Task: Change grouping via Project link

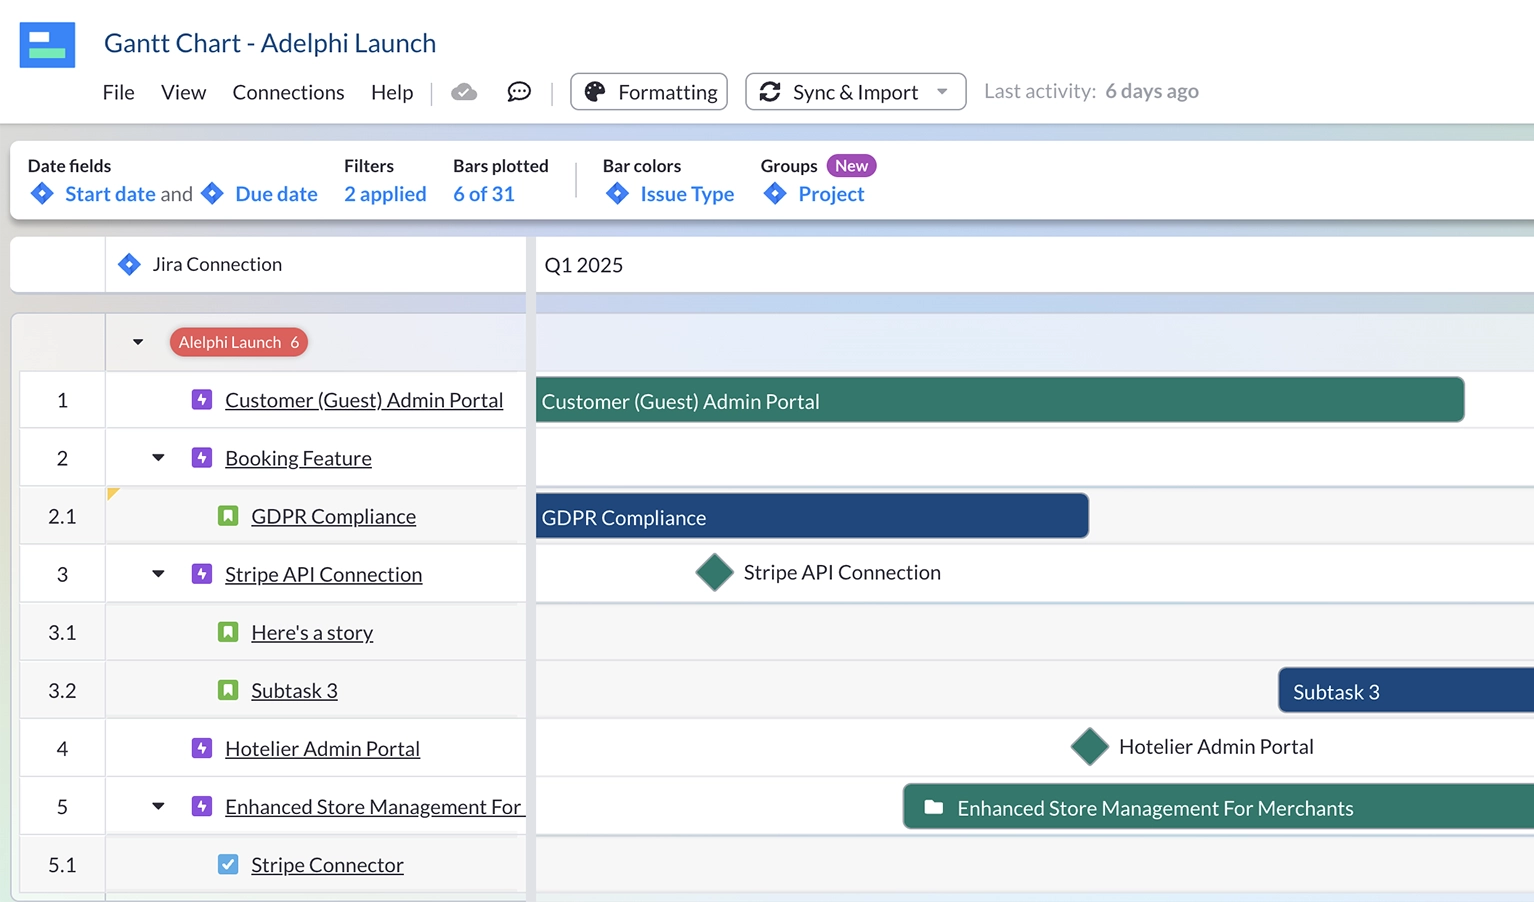Action: 831,194
